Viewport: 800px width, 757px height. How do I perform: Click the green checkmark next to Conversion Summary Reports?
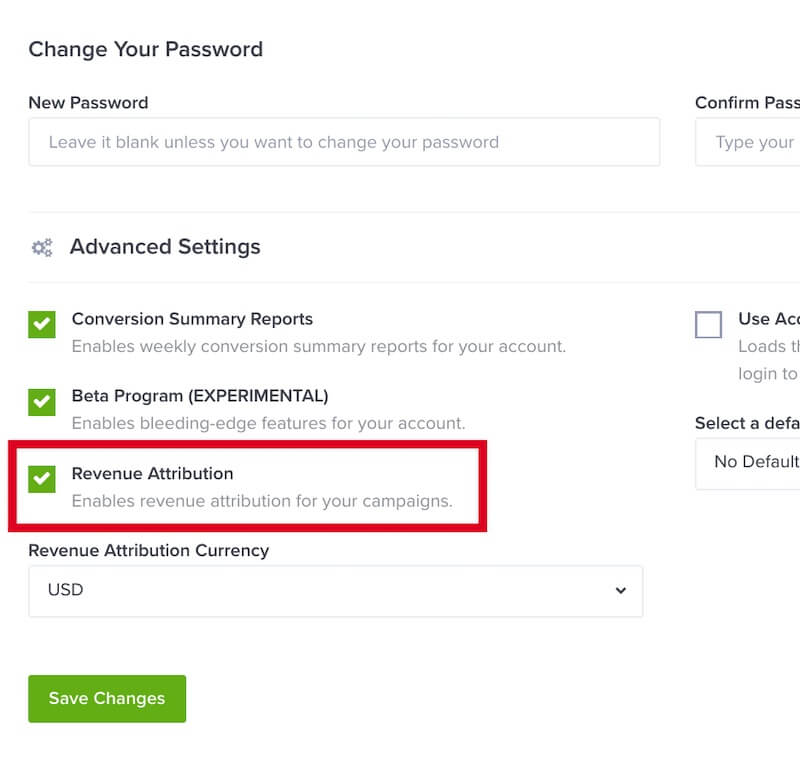coord(41,325)
